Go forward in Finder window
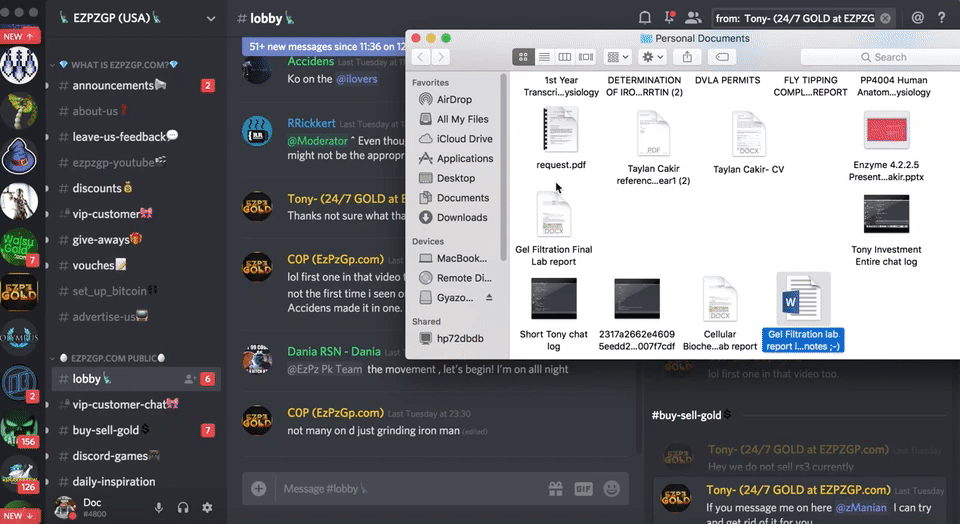960x524 pixels. pyautogui.click(x=441, y=57)
